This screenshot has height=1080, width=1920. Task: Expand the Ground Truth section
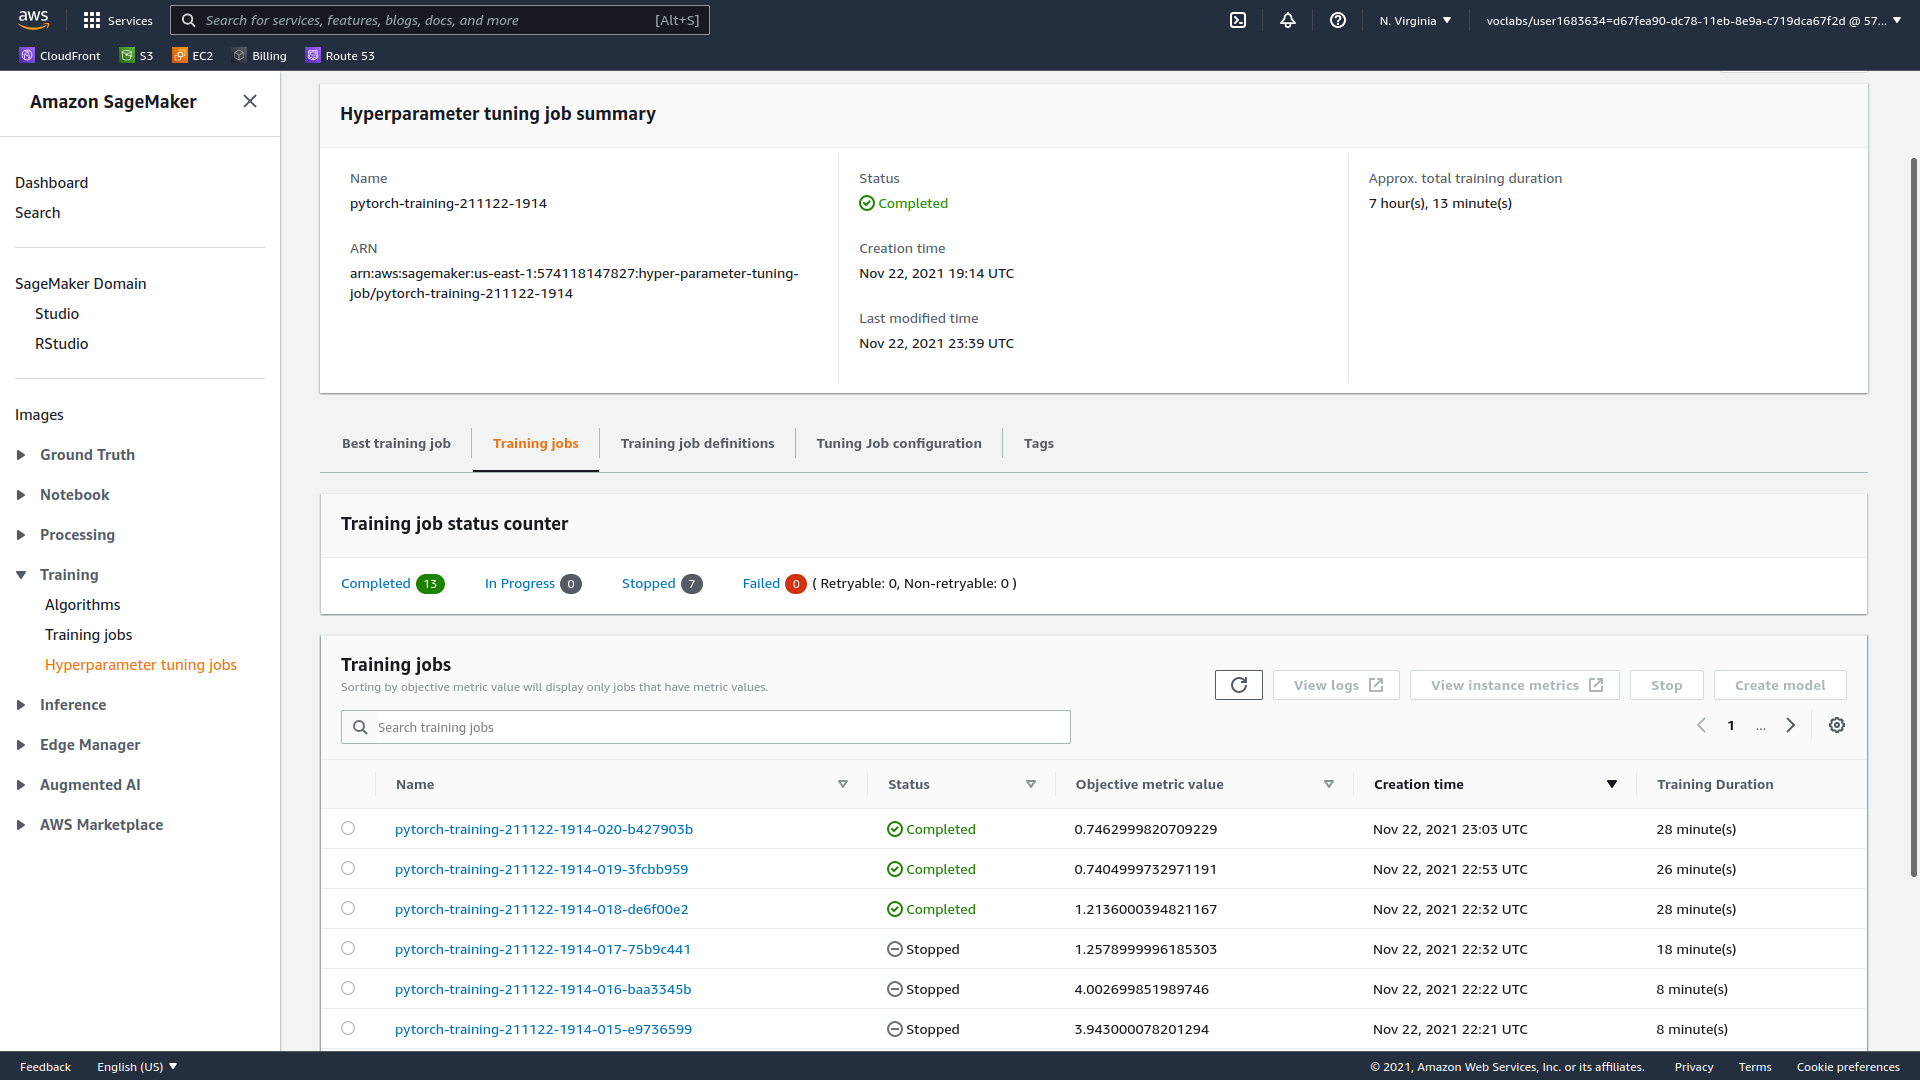21,455
